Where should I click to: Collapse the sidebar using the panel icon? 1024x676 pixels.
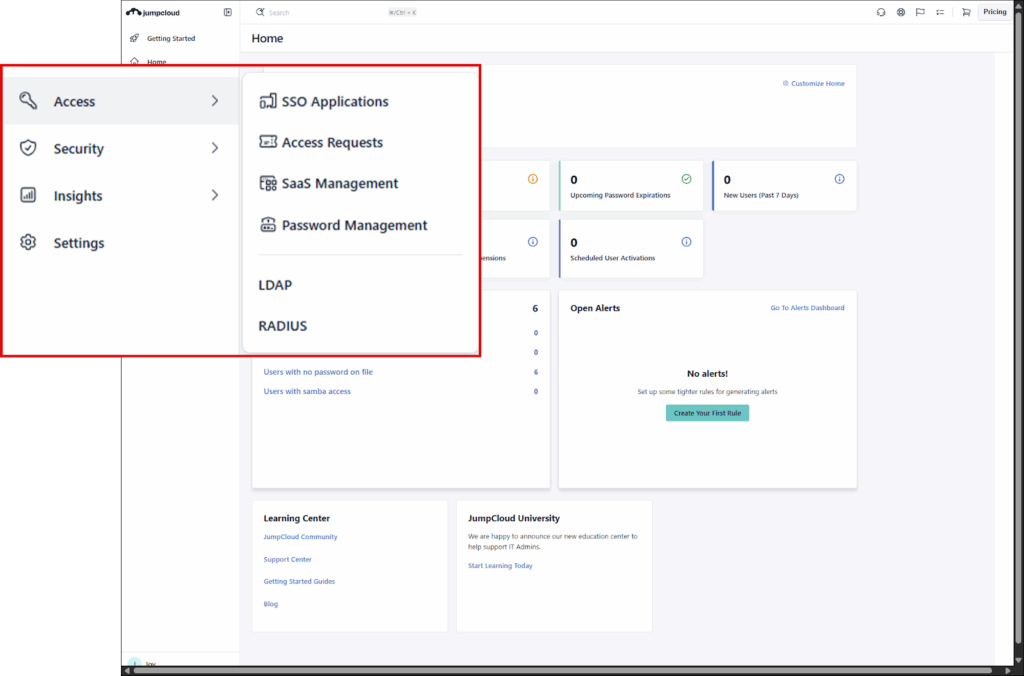pos(227,12)
